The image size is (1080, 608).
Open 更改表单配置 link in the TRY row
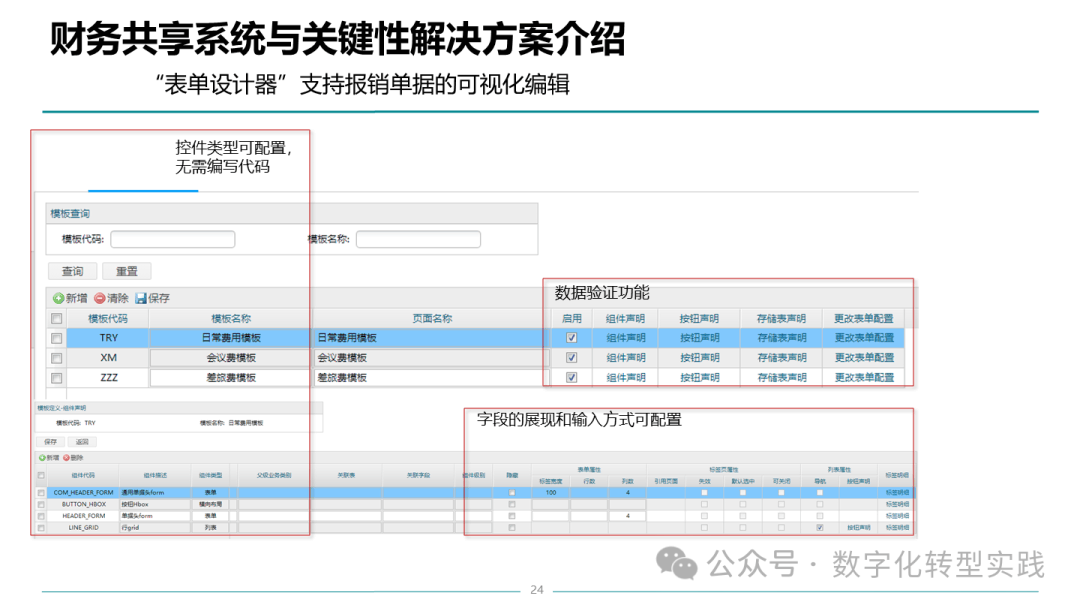pyautogui.click(x=864, y=338)
